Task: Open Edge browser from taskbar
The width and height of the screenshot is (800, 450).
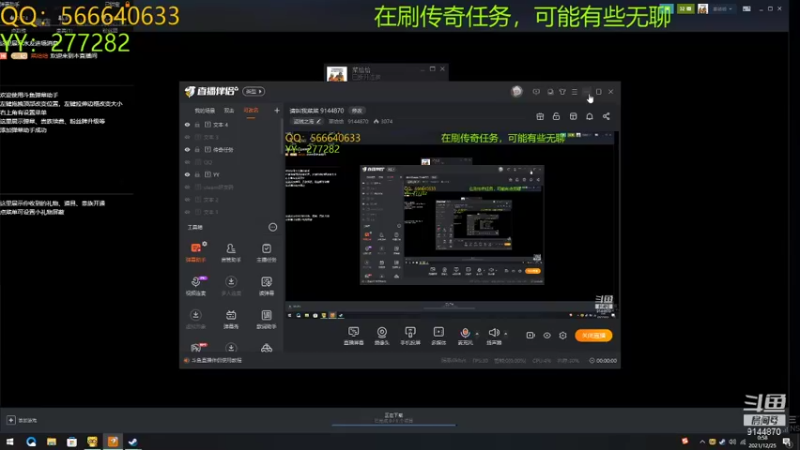Action: click(31, 441)
